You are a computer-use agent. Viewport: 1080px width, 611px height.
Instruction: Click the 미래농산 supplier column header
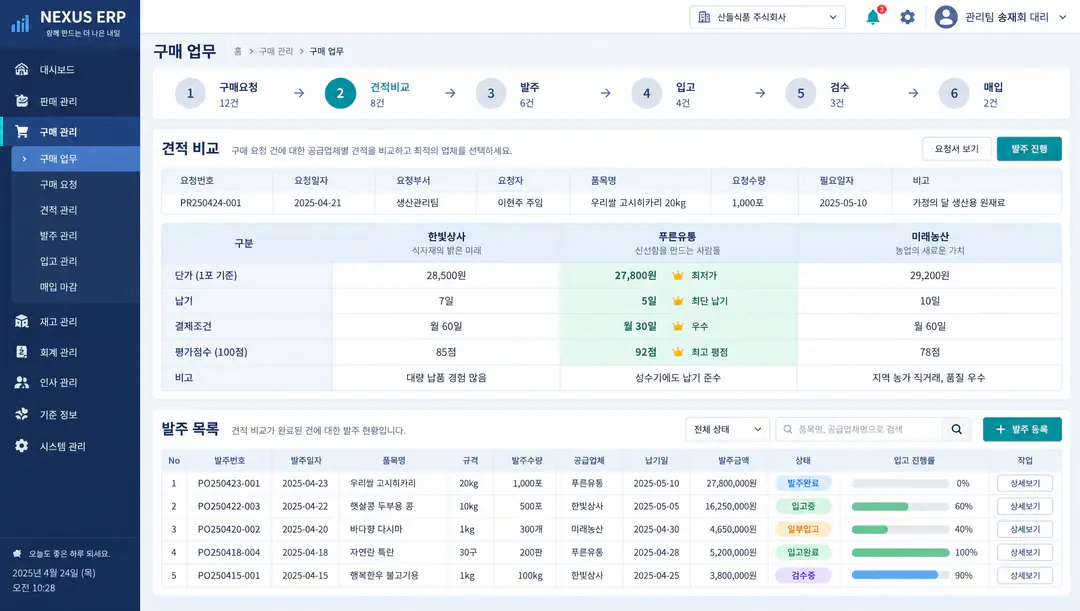point(930,243)
